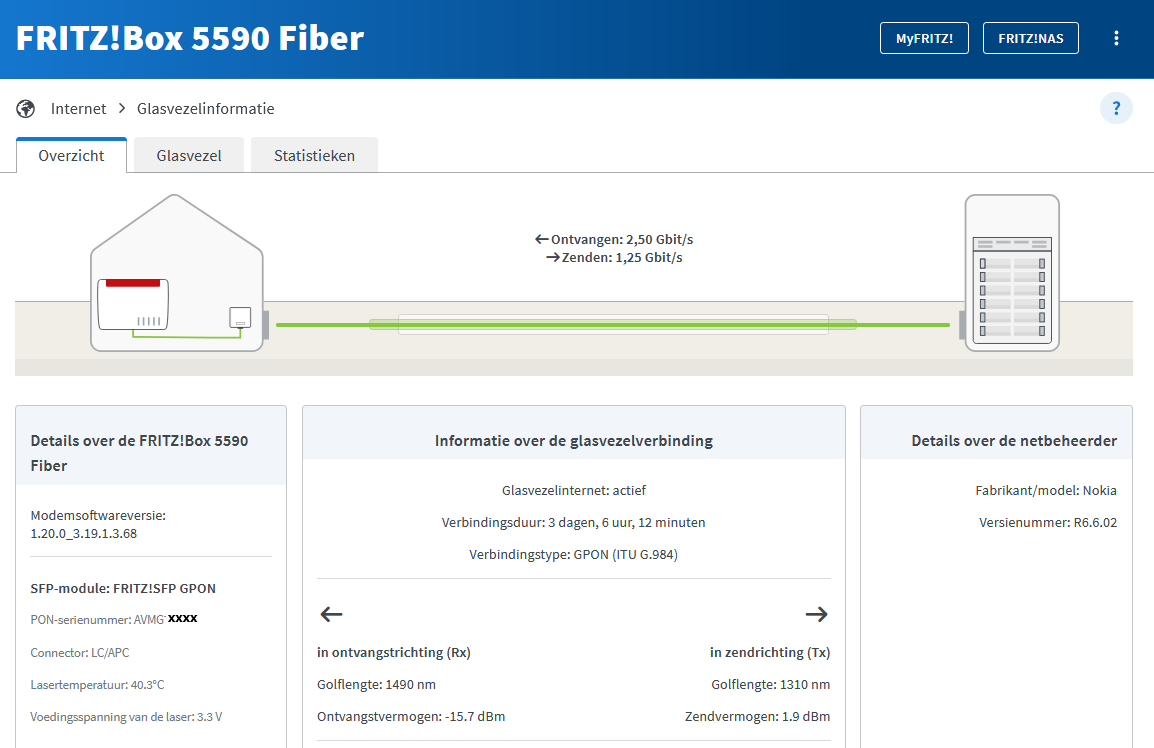Select the Overzicht tab
This screenshot has height=748, width=1154.
pyautogui.click(x=71, y=155)
